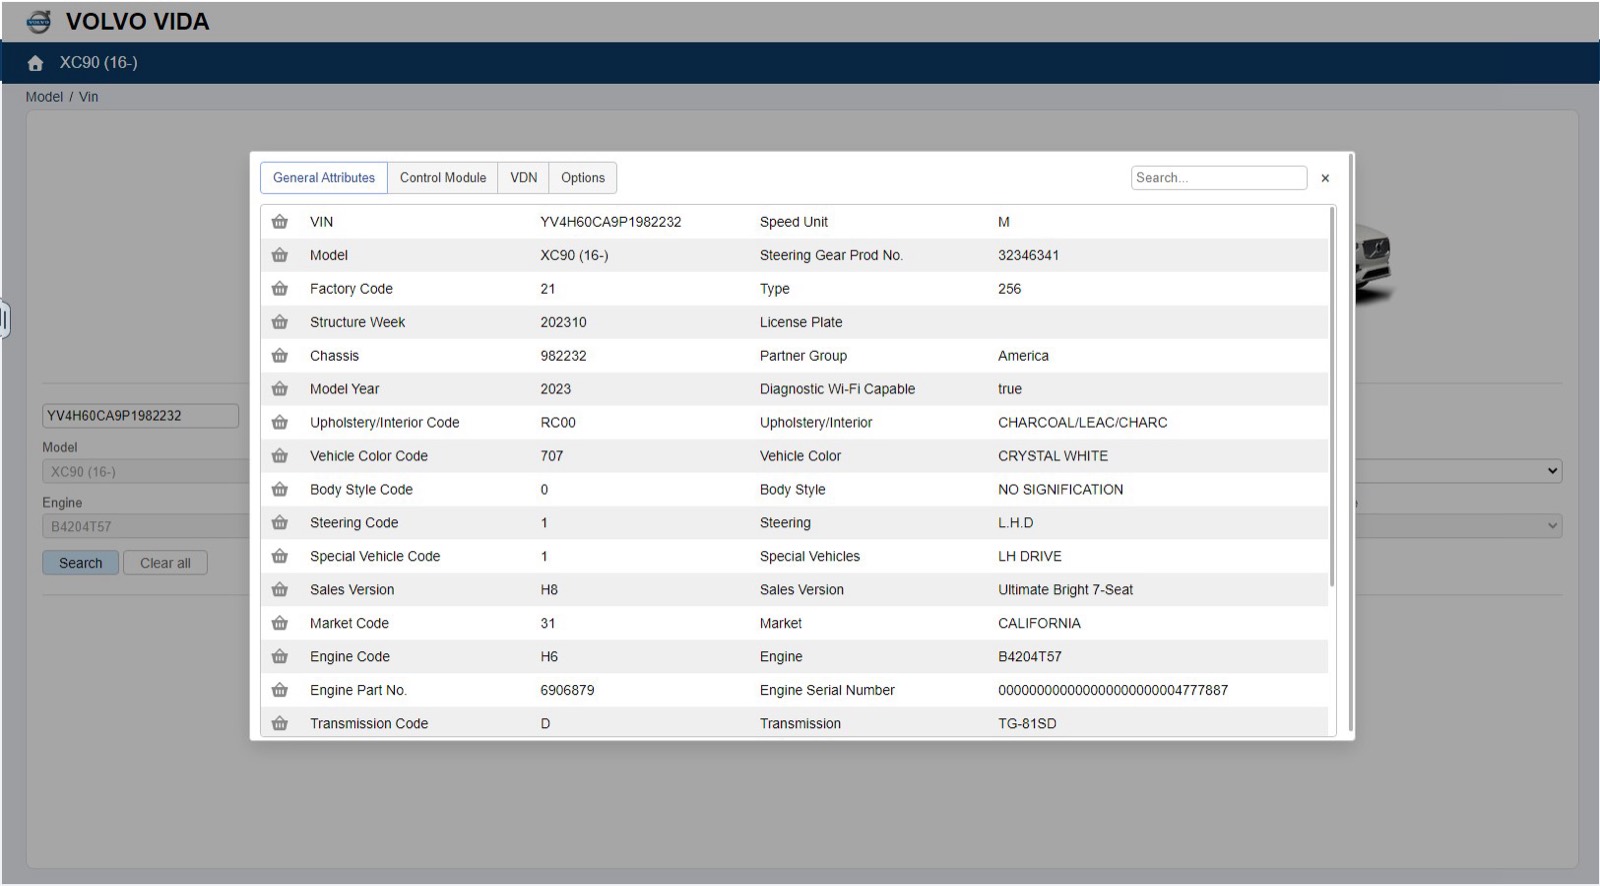The width and height of the screenshot is (1600, 886).
Task: Click basket icon beside Vehicle Color Code
Action: click(280, 456)
